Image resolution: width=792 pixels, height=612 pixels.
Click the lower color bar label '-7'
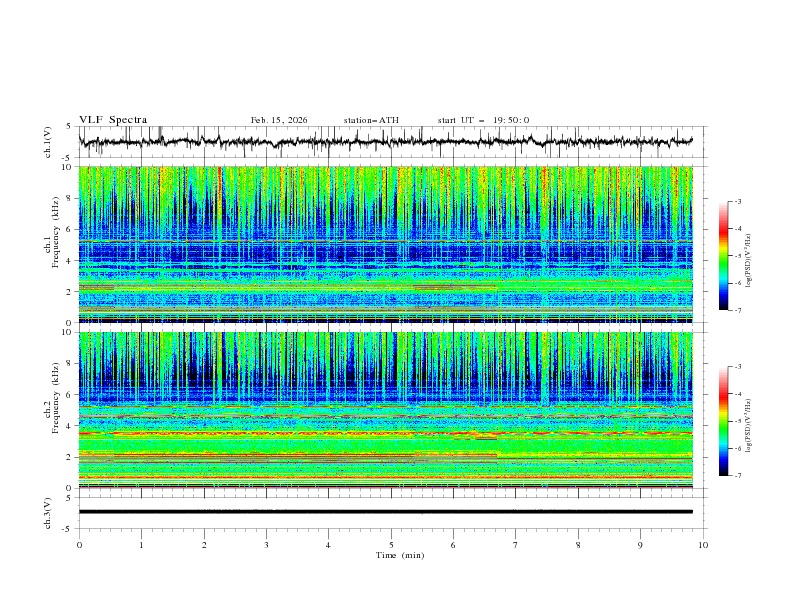[x=737, y=476]
